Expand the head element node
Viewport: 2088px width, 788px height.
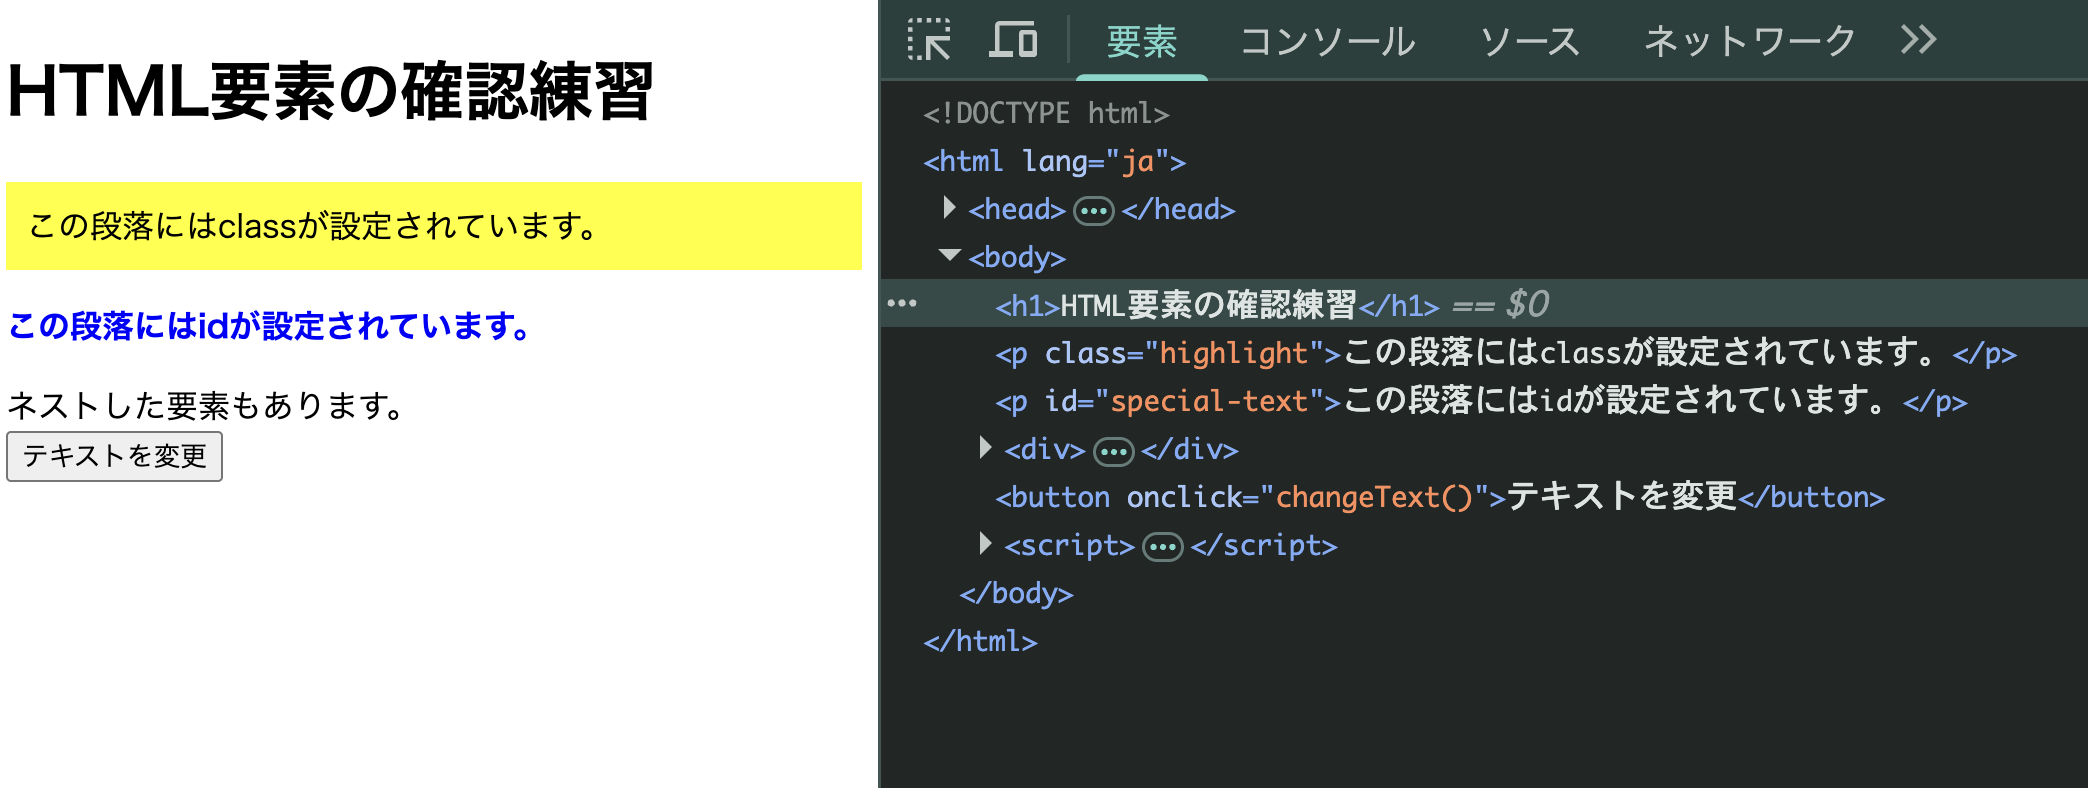click(x=949, y=208)
